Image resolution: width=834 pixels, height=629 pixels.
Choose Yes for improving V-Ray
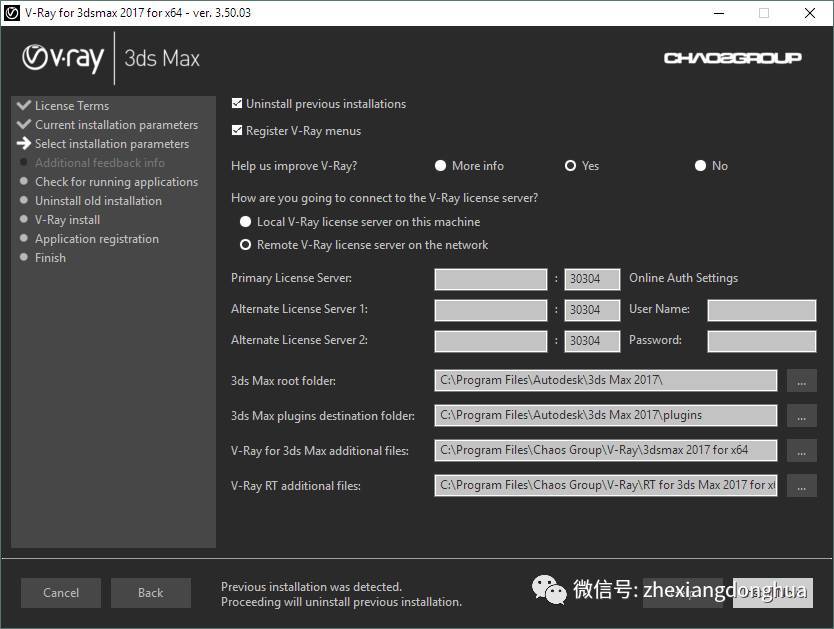click(x=570, y=165)
